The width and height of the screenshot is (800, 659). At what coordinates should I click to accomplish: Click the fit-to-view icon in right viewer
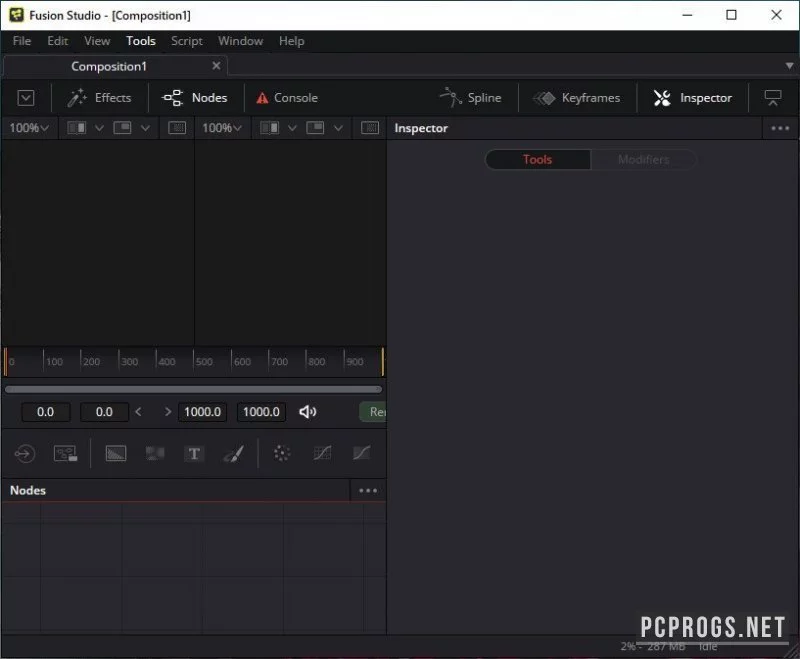click(x=370, y=128)
